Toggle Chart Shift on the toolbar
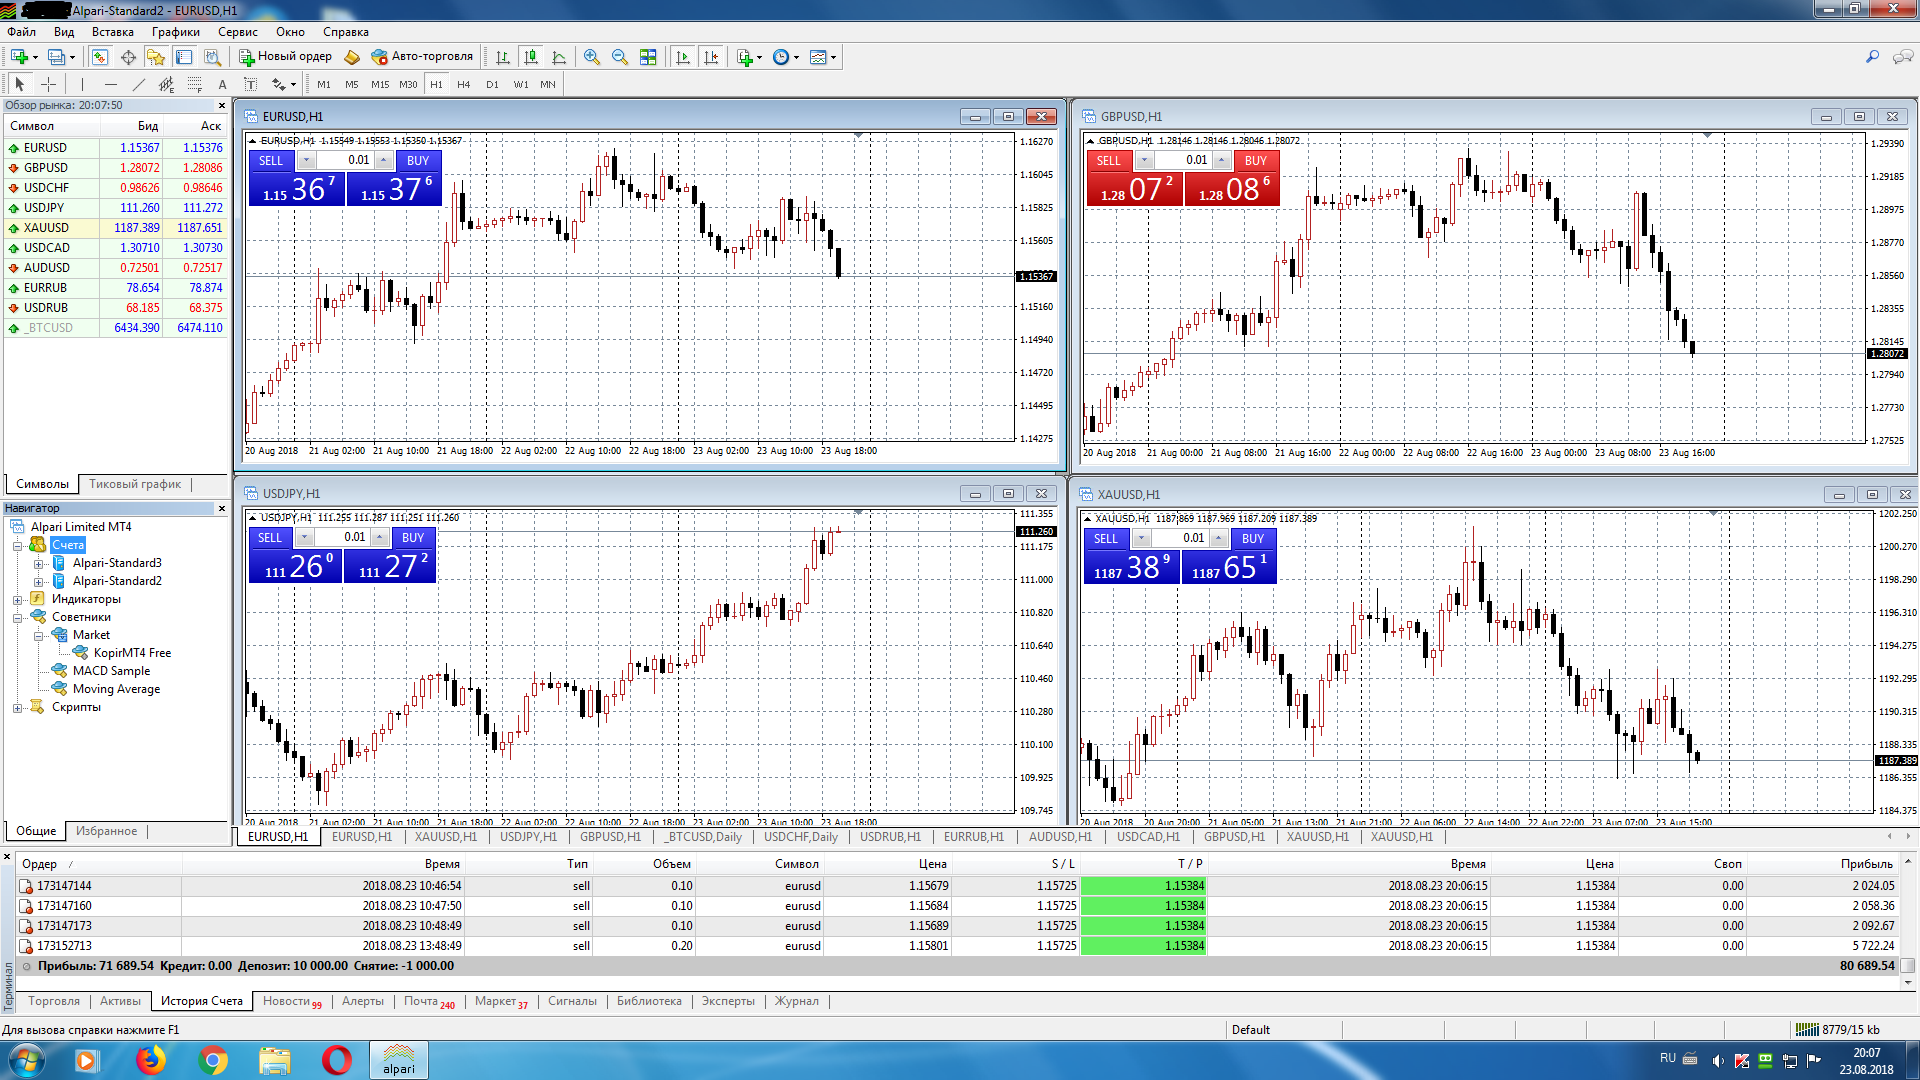The image size is (1920, 1080). pyautogui.click(x=711, y=57)
